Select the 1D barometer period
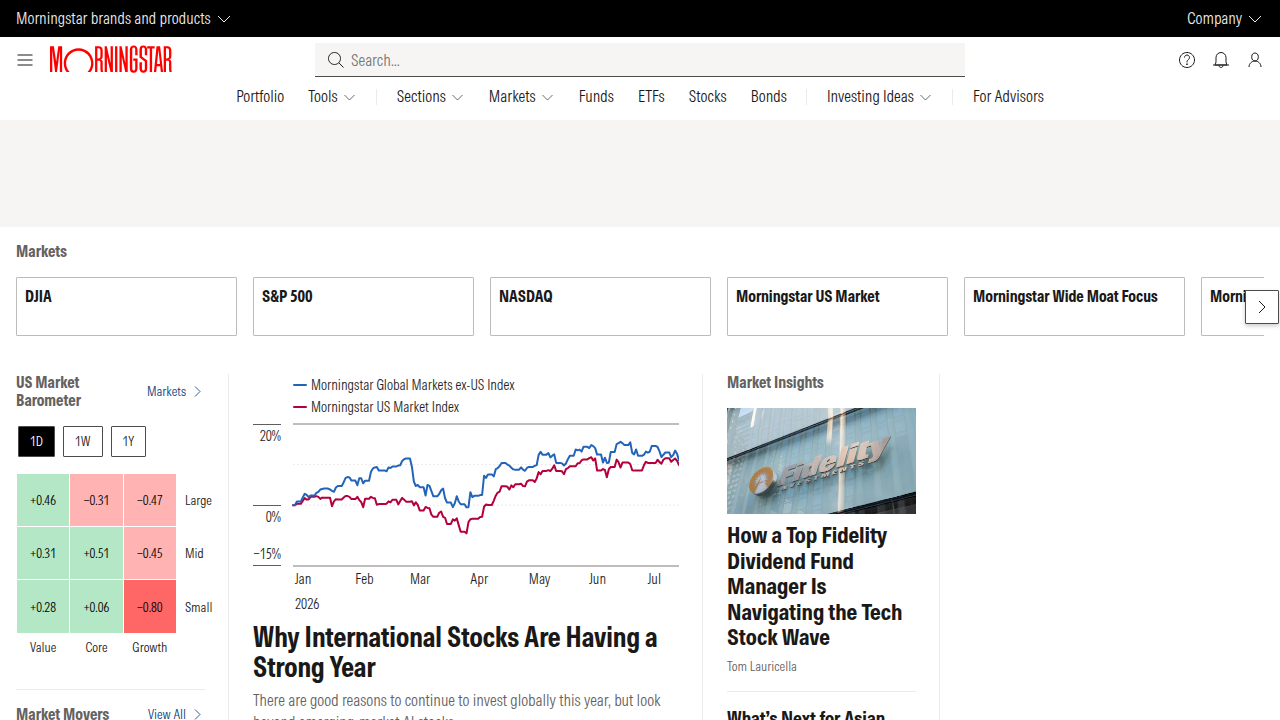Screen dimensions: 1280x720 (x=36, y=441)
